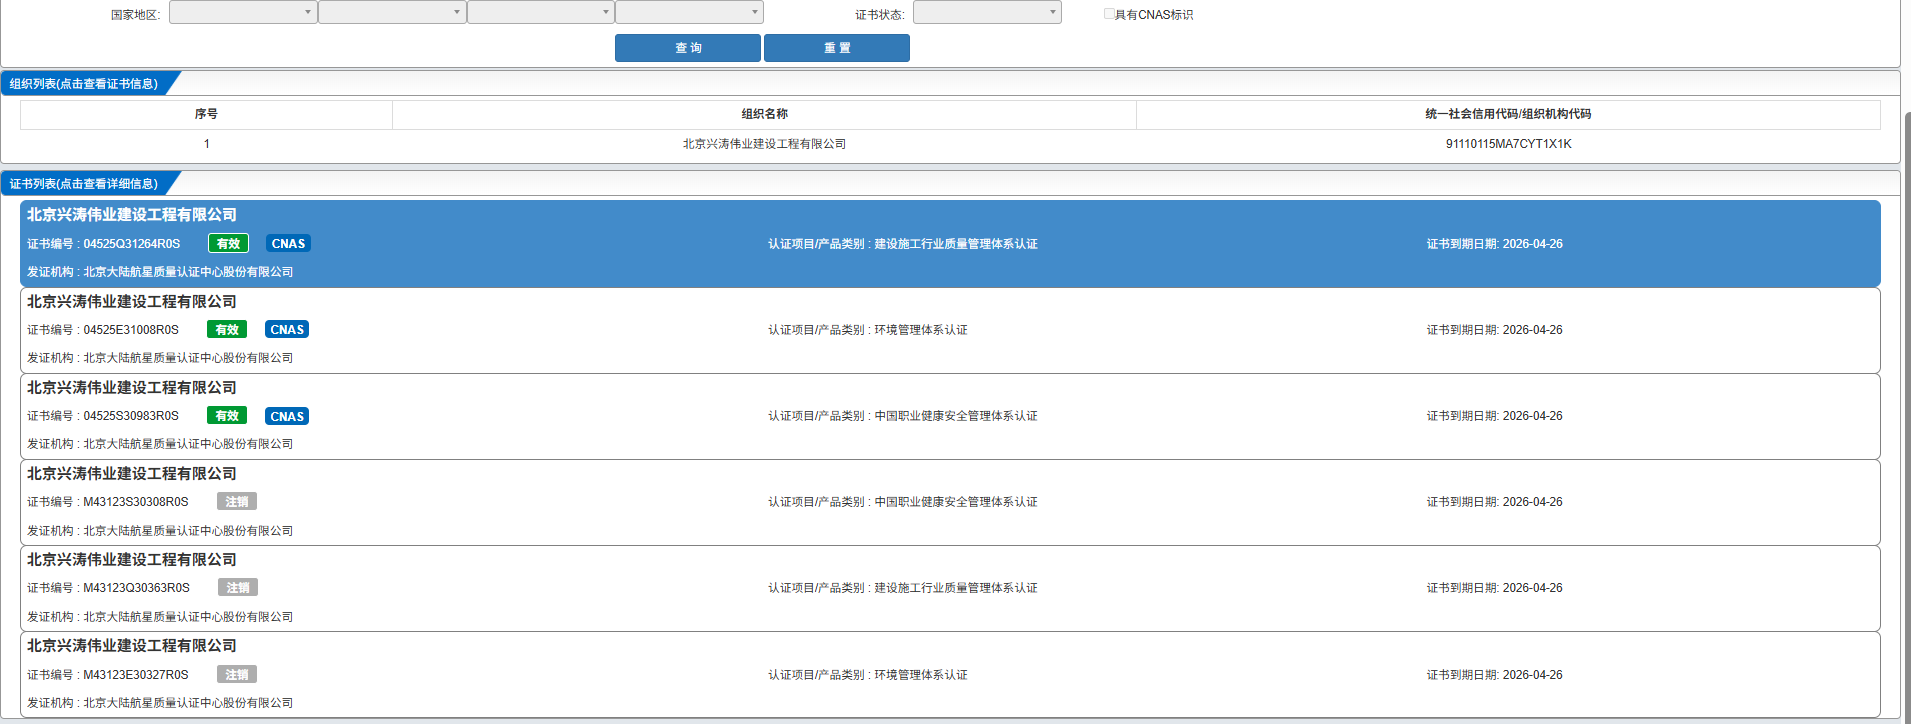Click the CNAS badge for certificate 04525E31008R0S
Screen dimensions: 1911x724
[x=287, y=330]
